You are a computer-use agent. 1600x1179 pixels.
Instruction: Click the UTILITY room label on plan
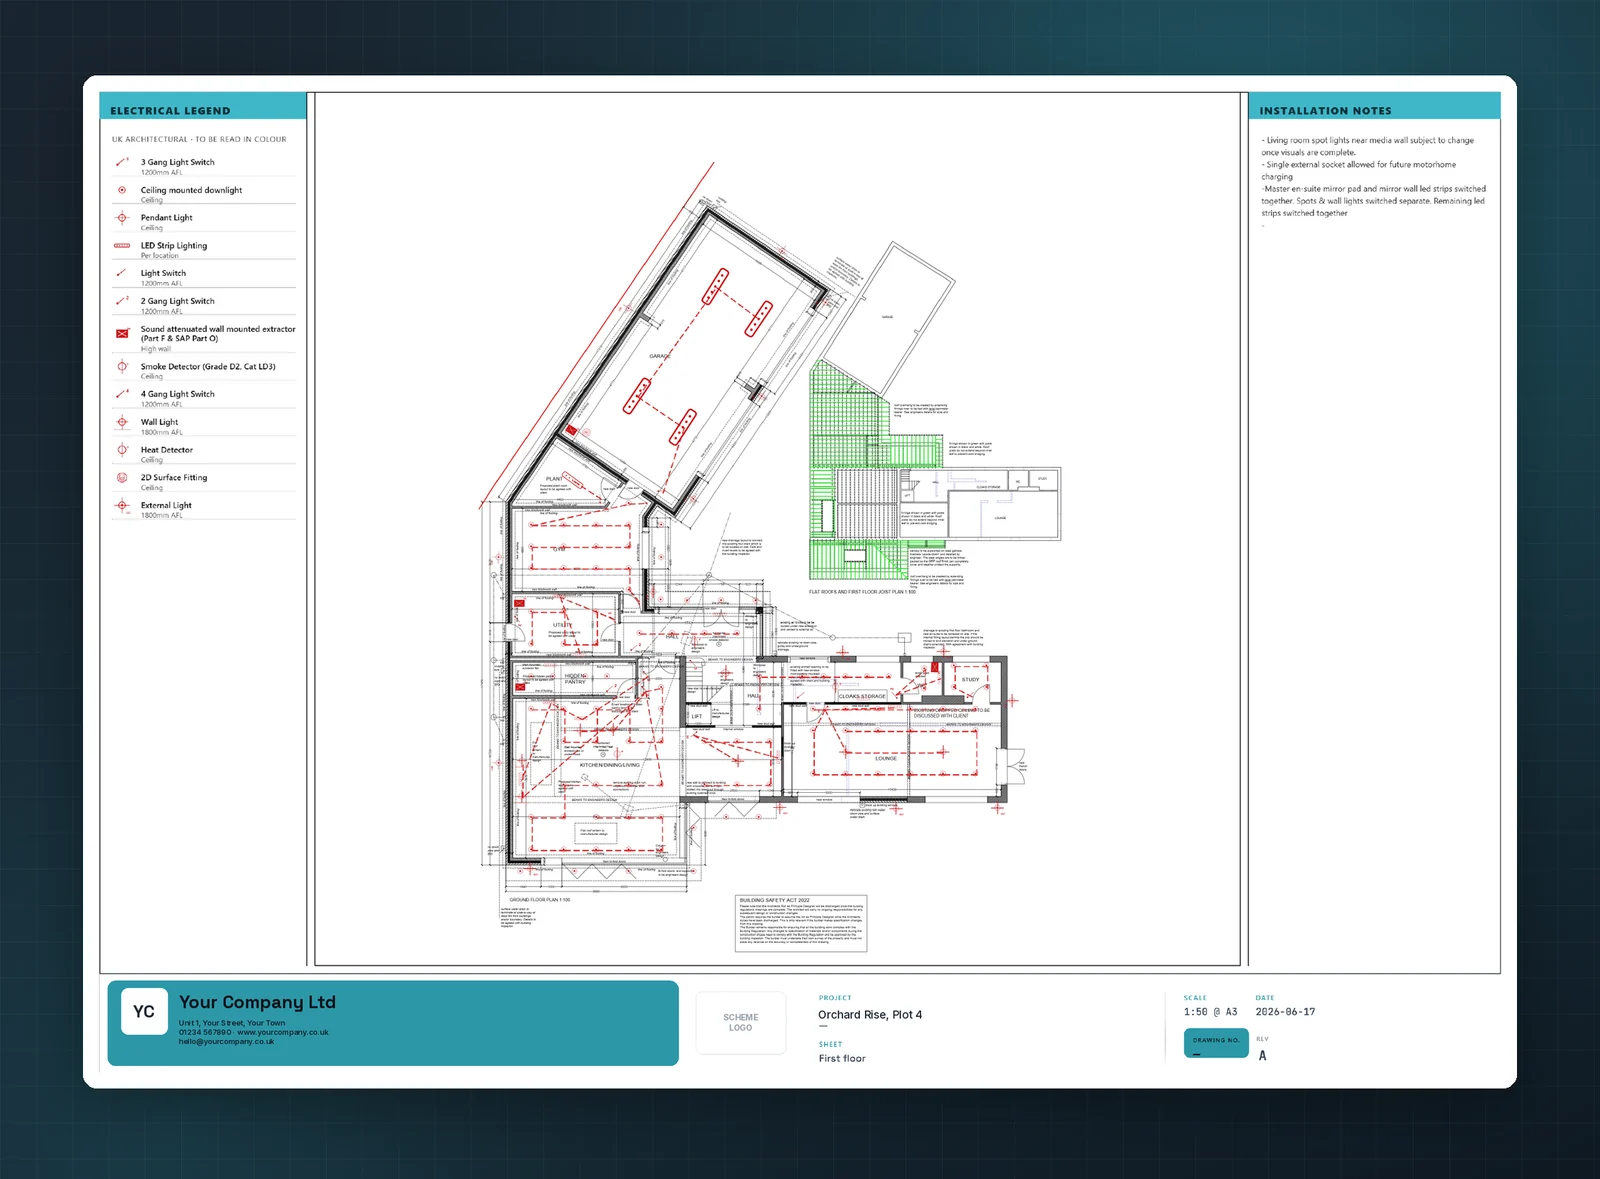(563, 625)
